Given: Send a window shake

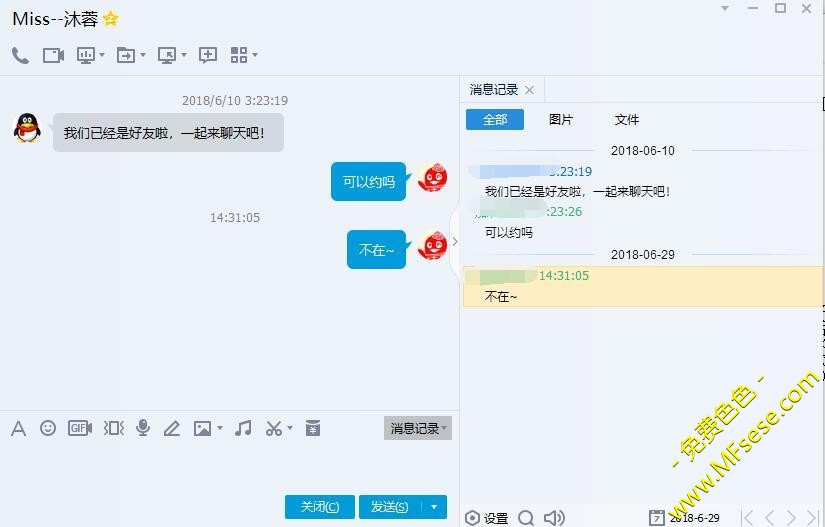Looking at the screenshot, I should (114, 428).
